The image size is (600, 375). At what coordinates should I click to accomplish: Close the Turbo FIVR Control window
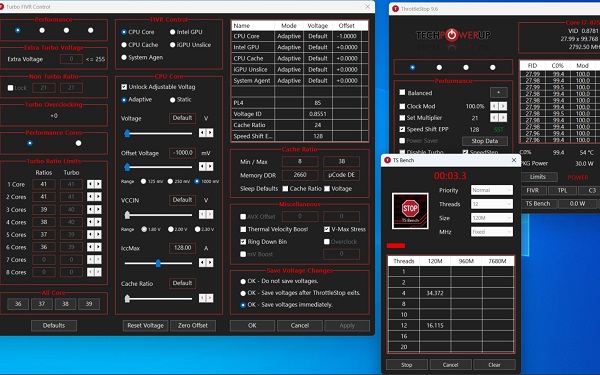pyautogui.click(x=368, y=7)
